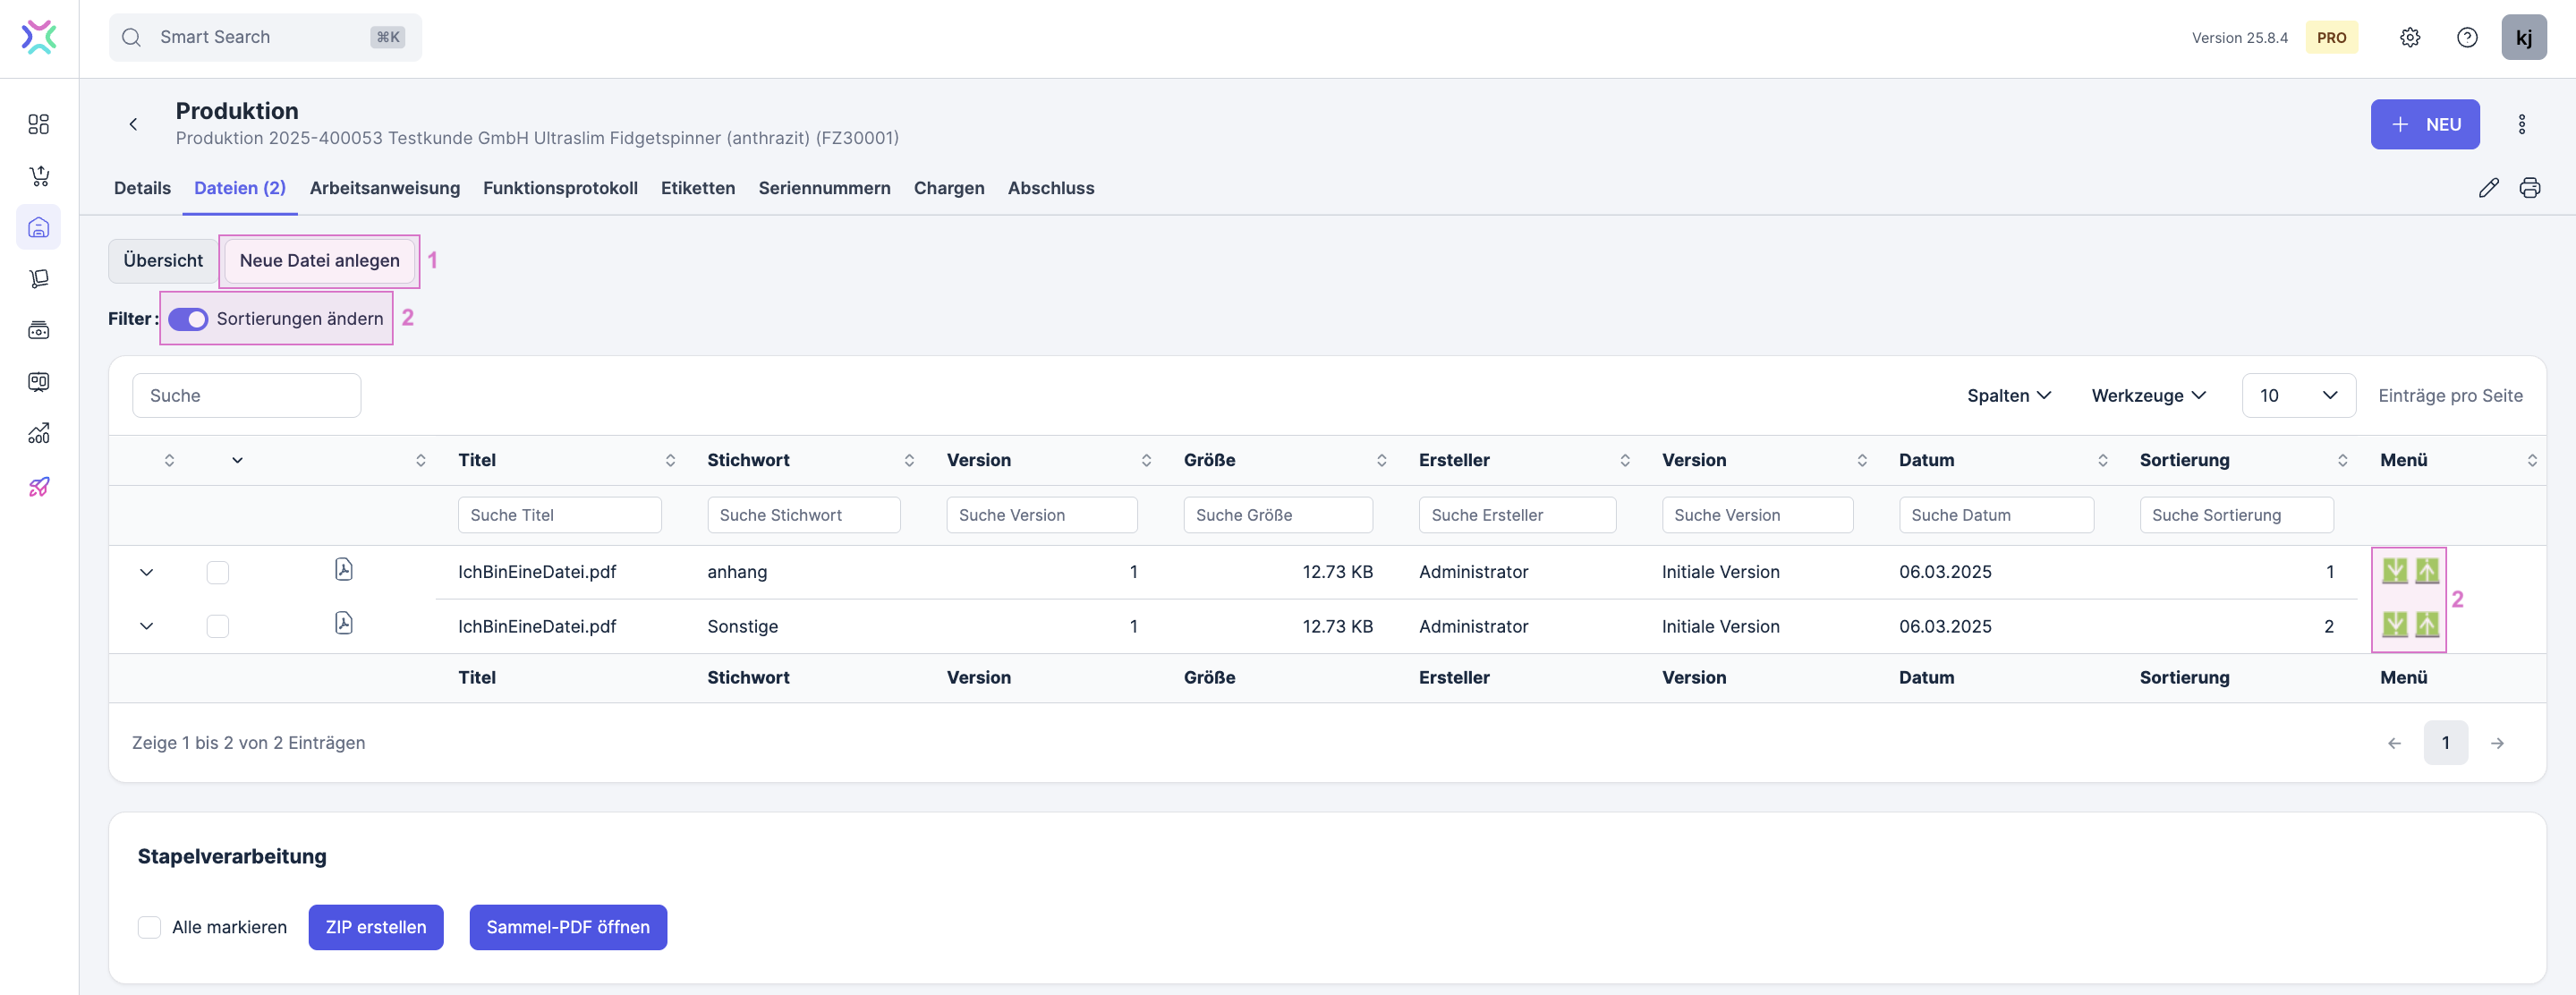This screenshot has width=2576, height=995.
Task: Click 'ZIP erstellen' button
Action: (375, 927)
